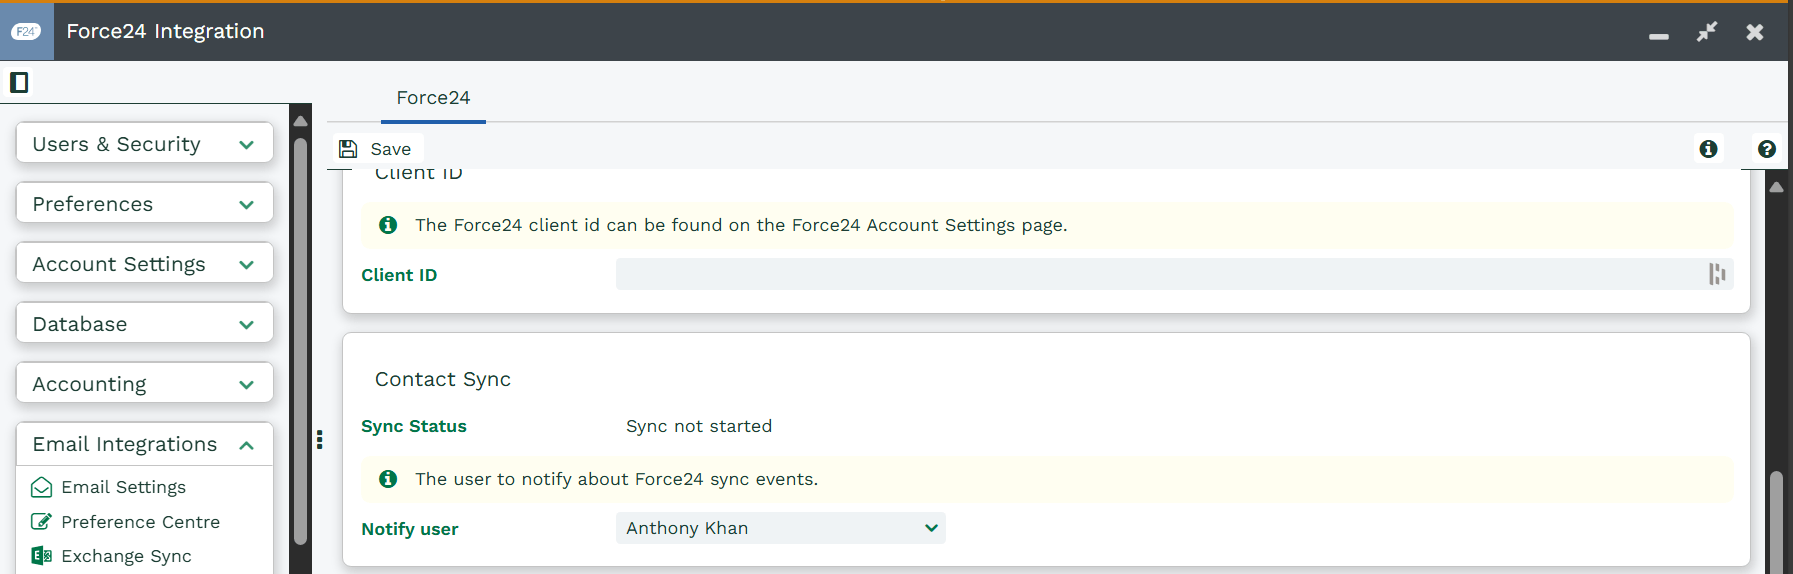This screenshot has width=1793, height=574.
Task: Collapse the Email Integrations section
Action: tap(145, 444)
